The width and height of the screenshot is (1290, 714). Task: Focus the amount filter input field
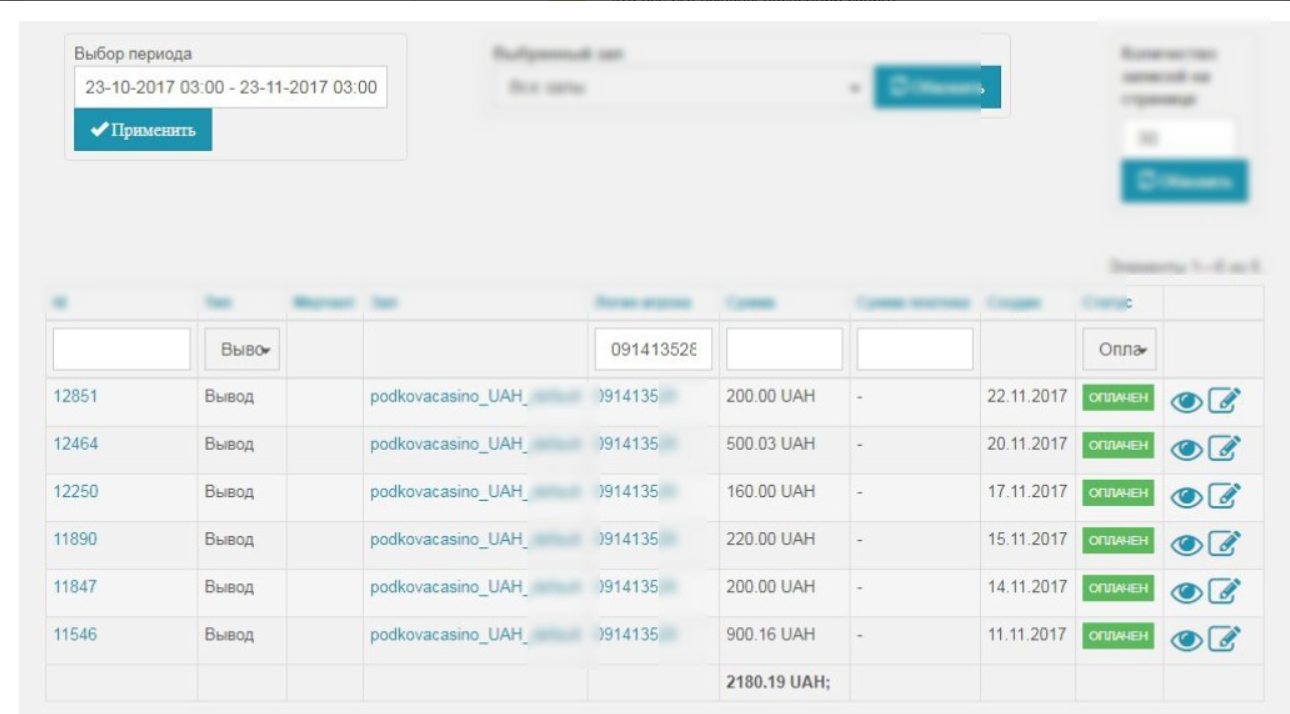pos(784,350)
